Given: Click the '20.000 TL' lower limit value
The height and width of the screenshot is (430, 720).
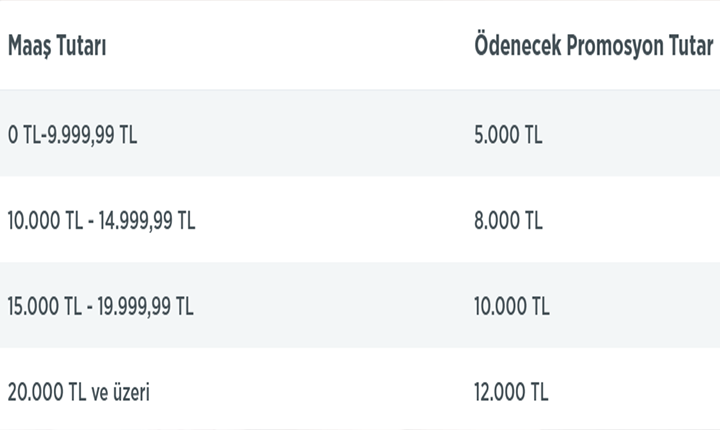Looking at the screenshot, I should pyautogui.click(x=45, y=392).
